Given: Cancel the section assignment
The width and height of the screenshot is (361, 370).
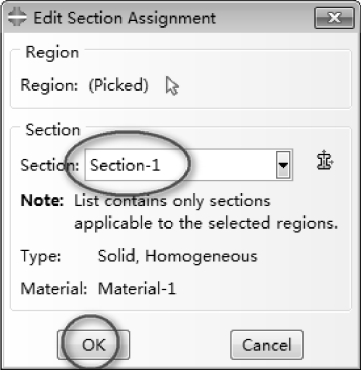Looking at the screenshot, I should point(267,345).
